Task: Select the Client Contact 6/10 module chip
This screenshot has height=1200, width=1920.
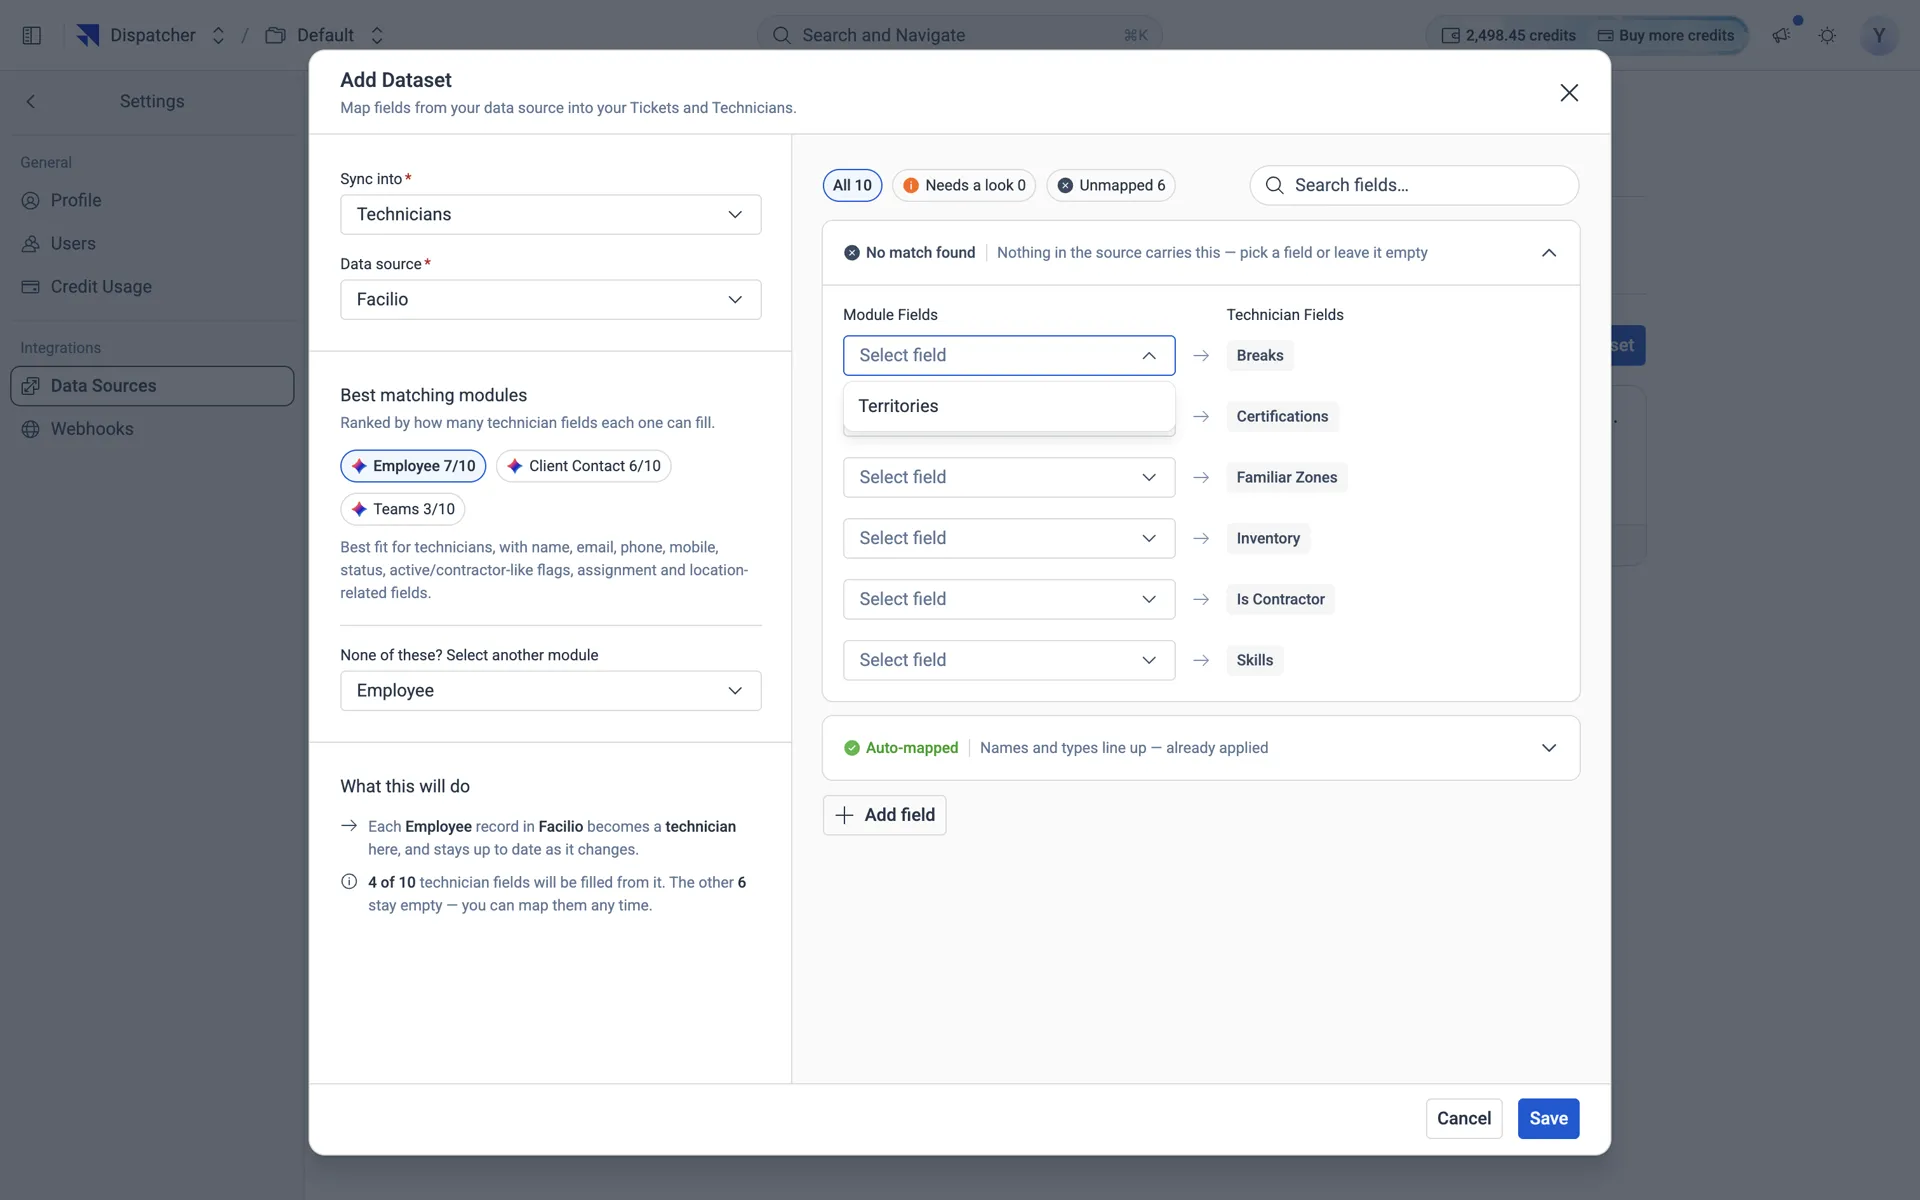Action: (583, 466)
